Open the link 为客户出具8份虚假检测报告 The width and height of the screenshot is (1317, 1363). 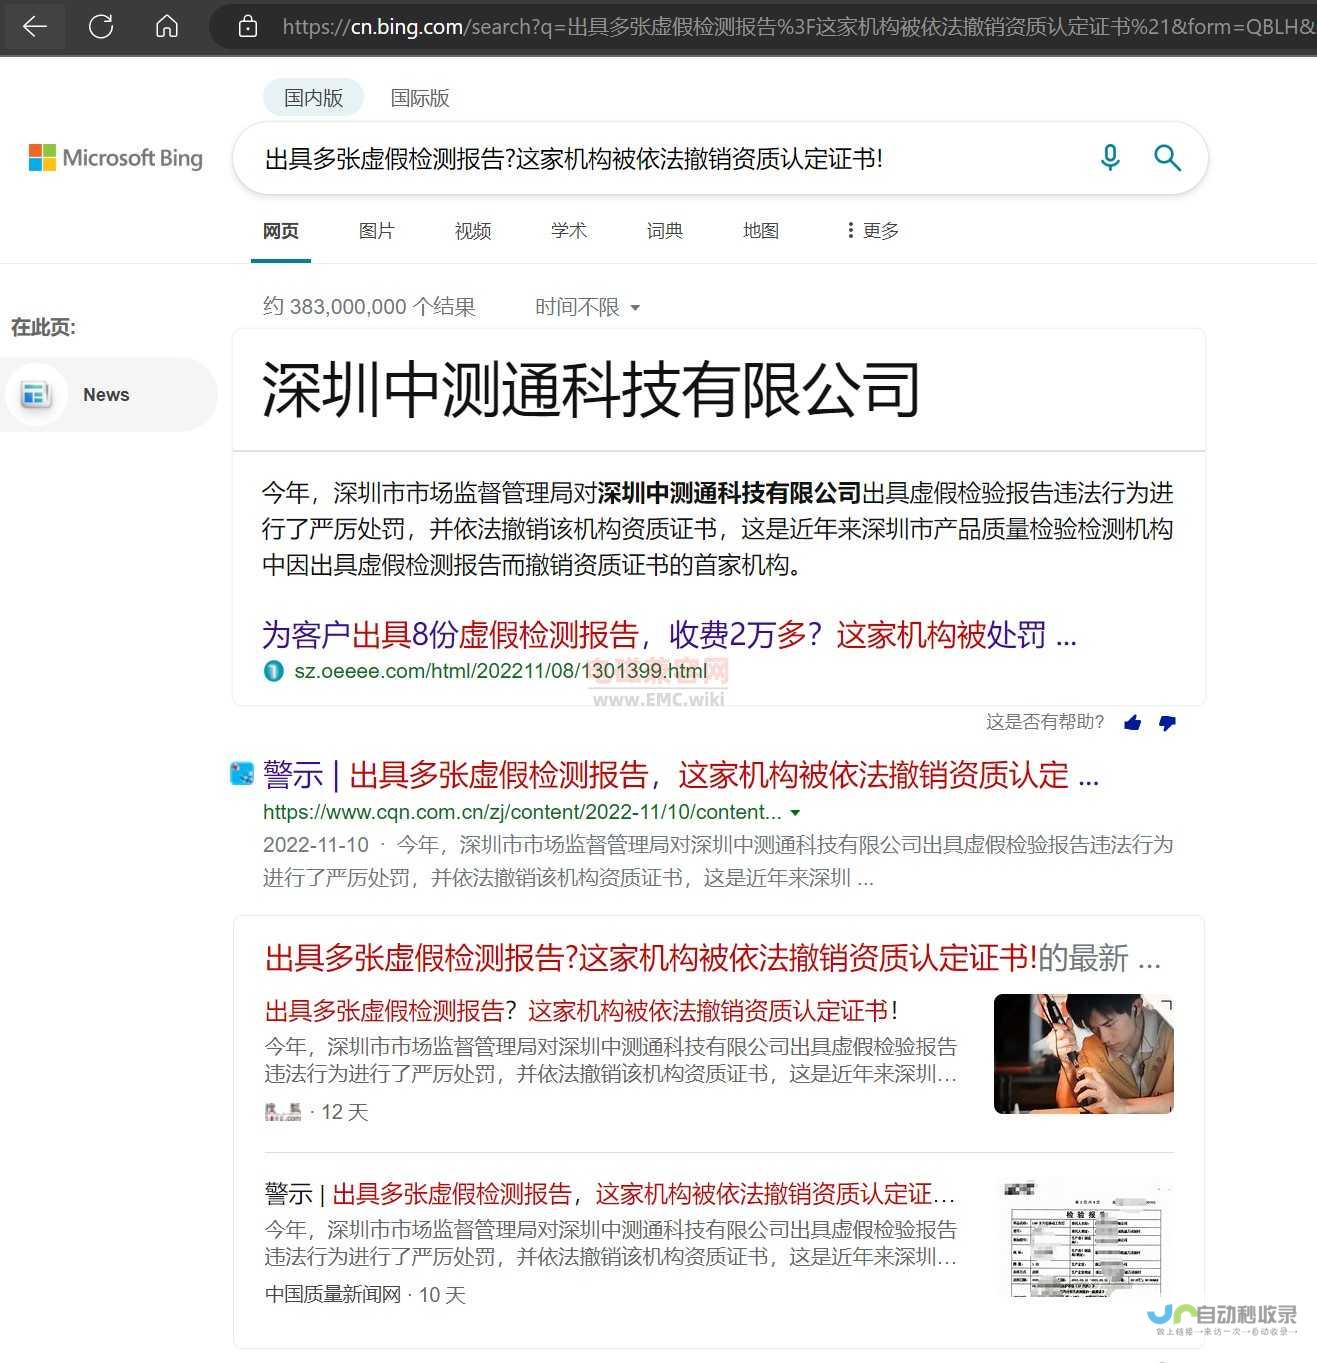point(669,634)
